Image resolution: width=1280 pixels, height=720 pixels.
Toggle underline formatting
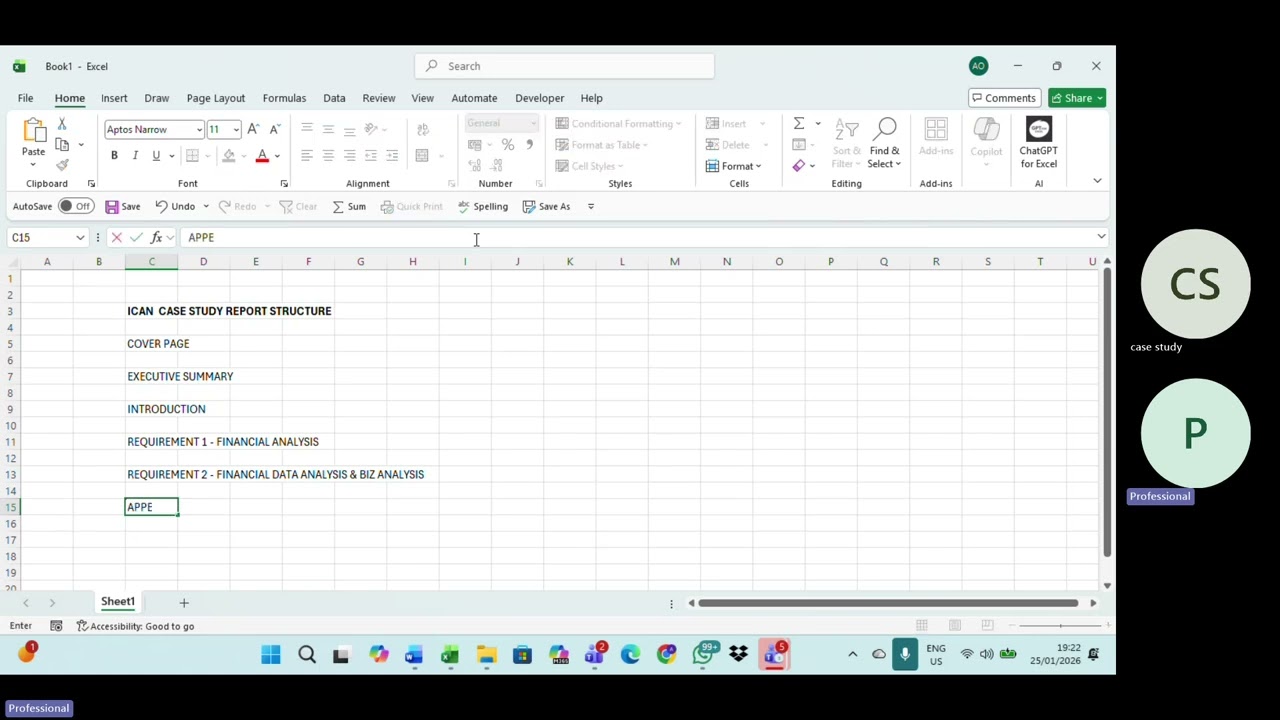pyautogui.click(x=156, y=155)
